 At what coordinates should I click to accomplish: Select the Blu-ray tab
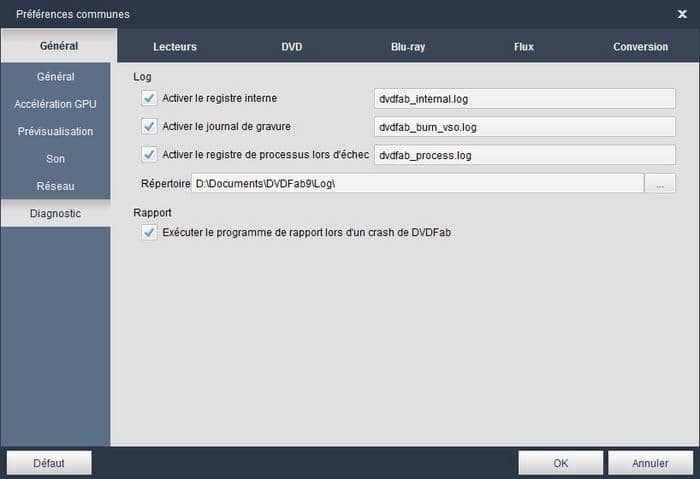(408, 46)
